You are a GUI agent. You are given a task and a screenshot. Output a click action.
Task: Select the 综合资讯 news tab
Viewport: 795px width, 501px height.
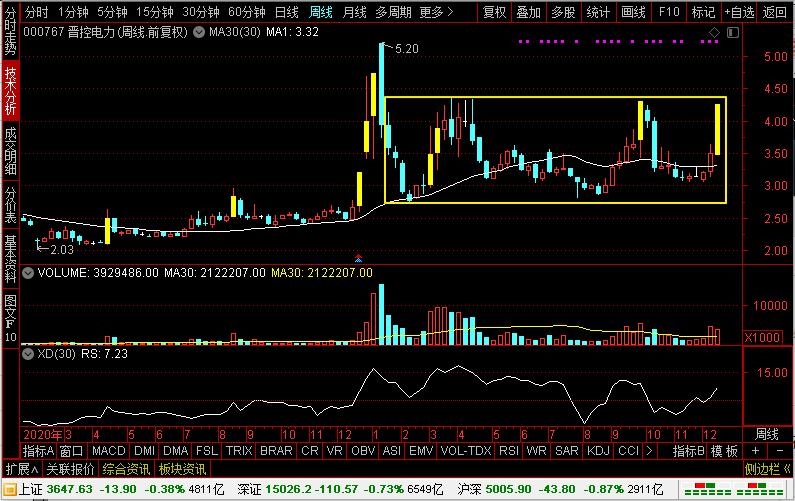tap(124, 469)
